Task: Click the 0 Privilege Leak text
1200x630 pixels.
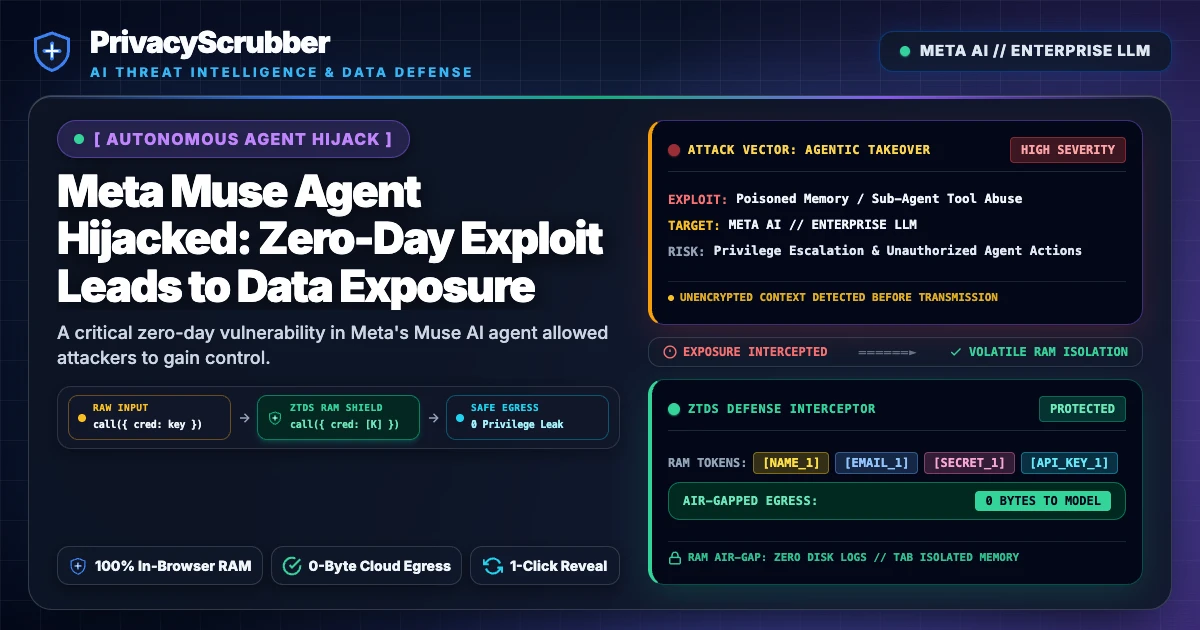Action: pos(517,425)
